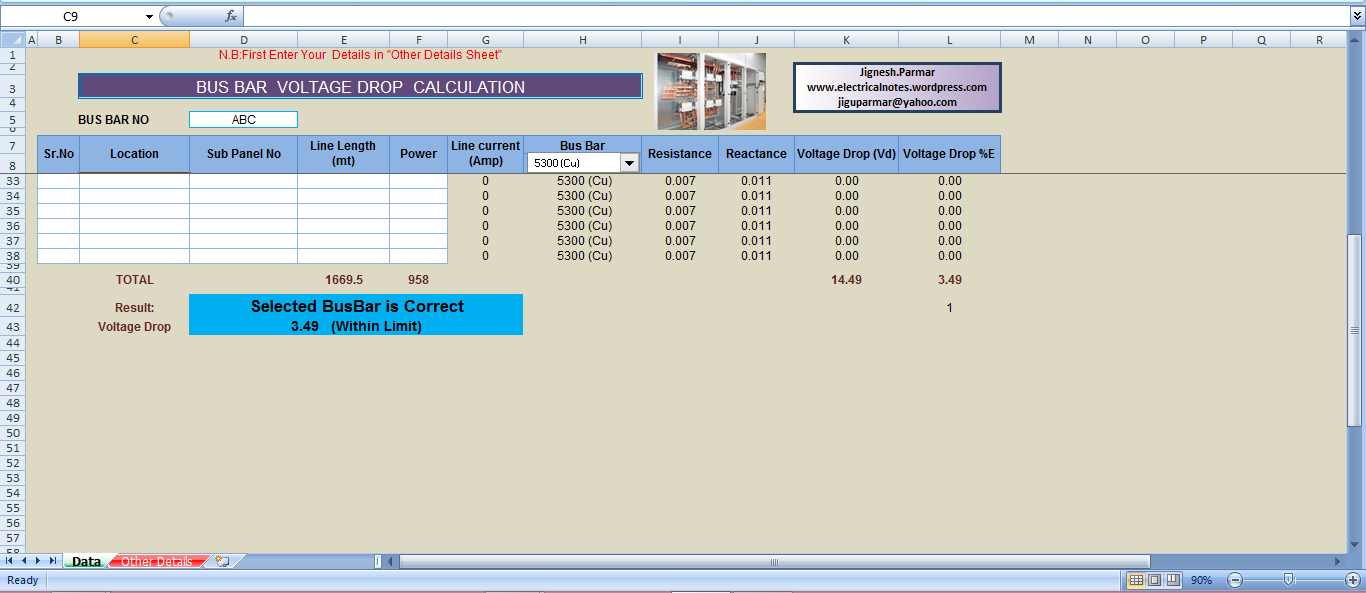The image size is (1366, 593).
Task: Click the Insert Worksheet icon
Action: point(221,561)
